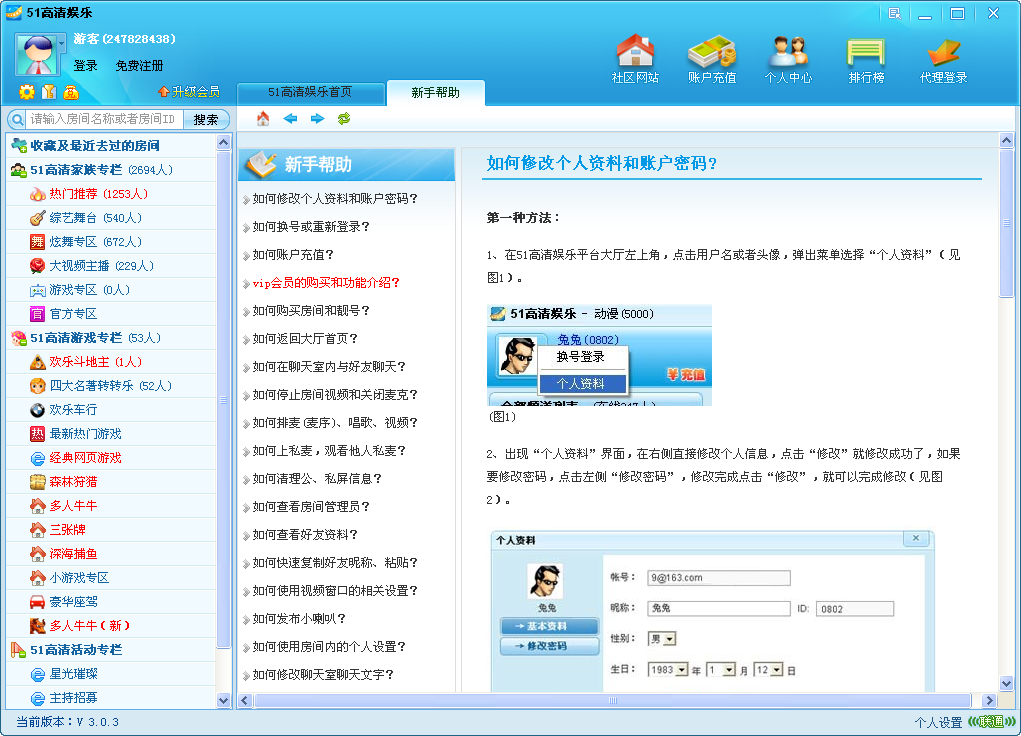
Task: Open the 社区网站 community site icon
Action: (x=635, y=58)
